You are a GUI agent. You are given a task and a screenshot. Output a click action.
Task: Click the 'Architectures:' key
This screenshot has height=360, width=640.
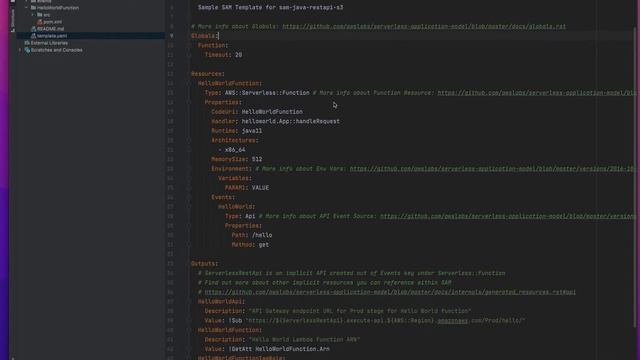(x=235, y=140)
